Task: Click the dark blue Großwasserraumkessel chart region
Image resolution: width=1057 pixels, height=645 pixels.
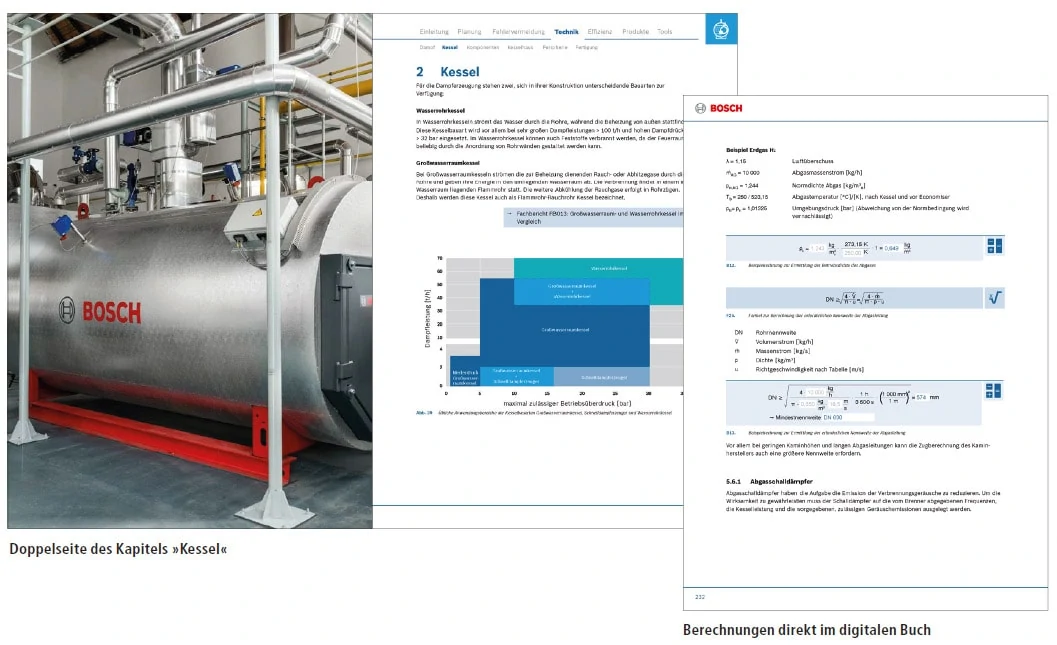Action: click(x=565, y=329)
